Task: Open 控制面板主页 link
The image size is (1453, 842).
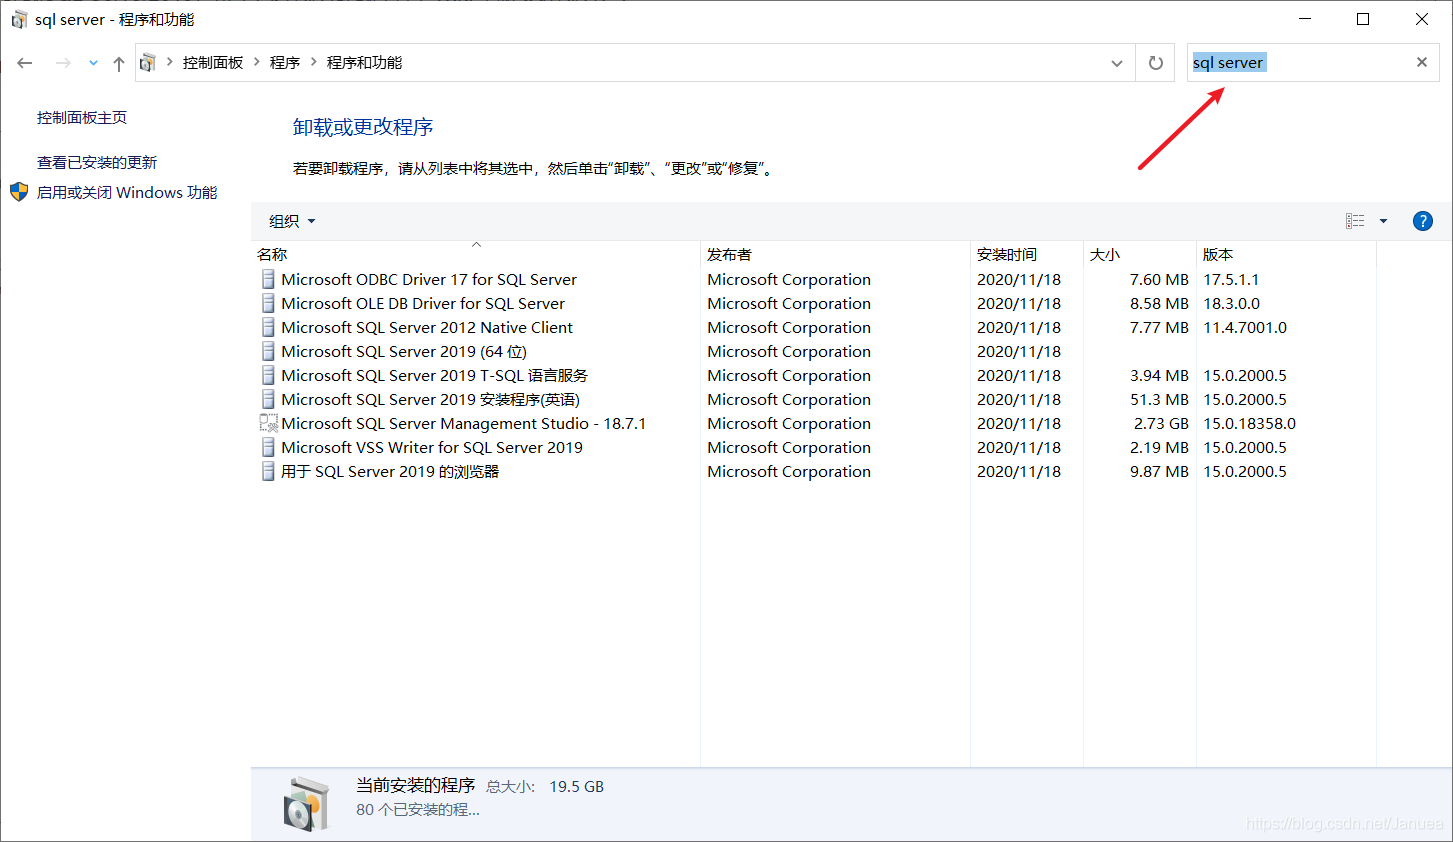Action: point(82,118)
